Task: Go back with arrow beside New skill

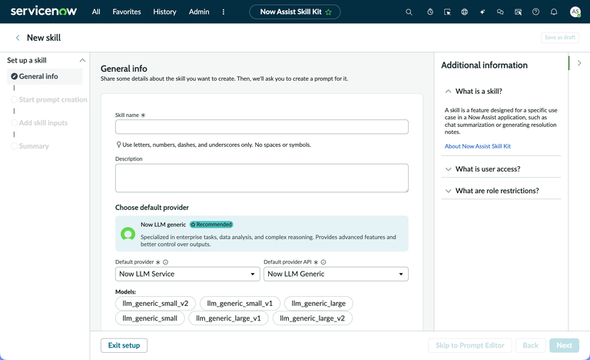Action: 17,38
